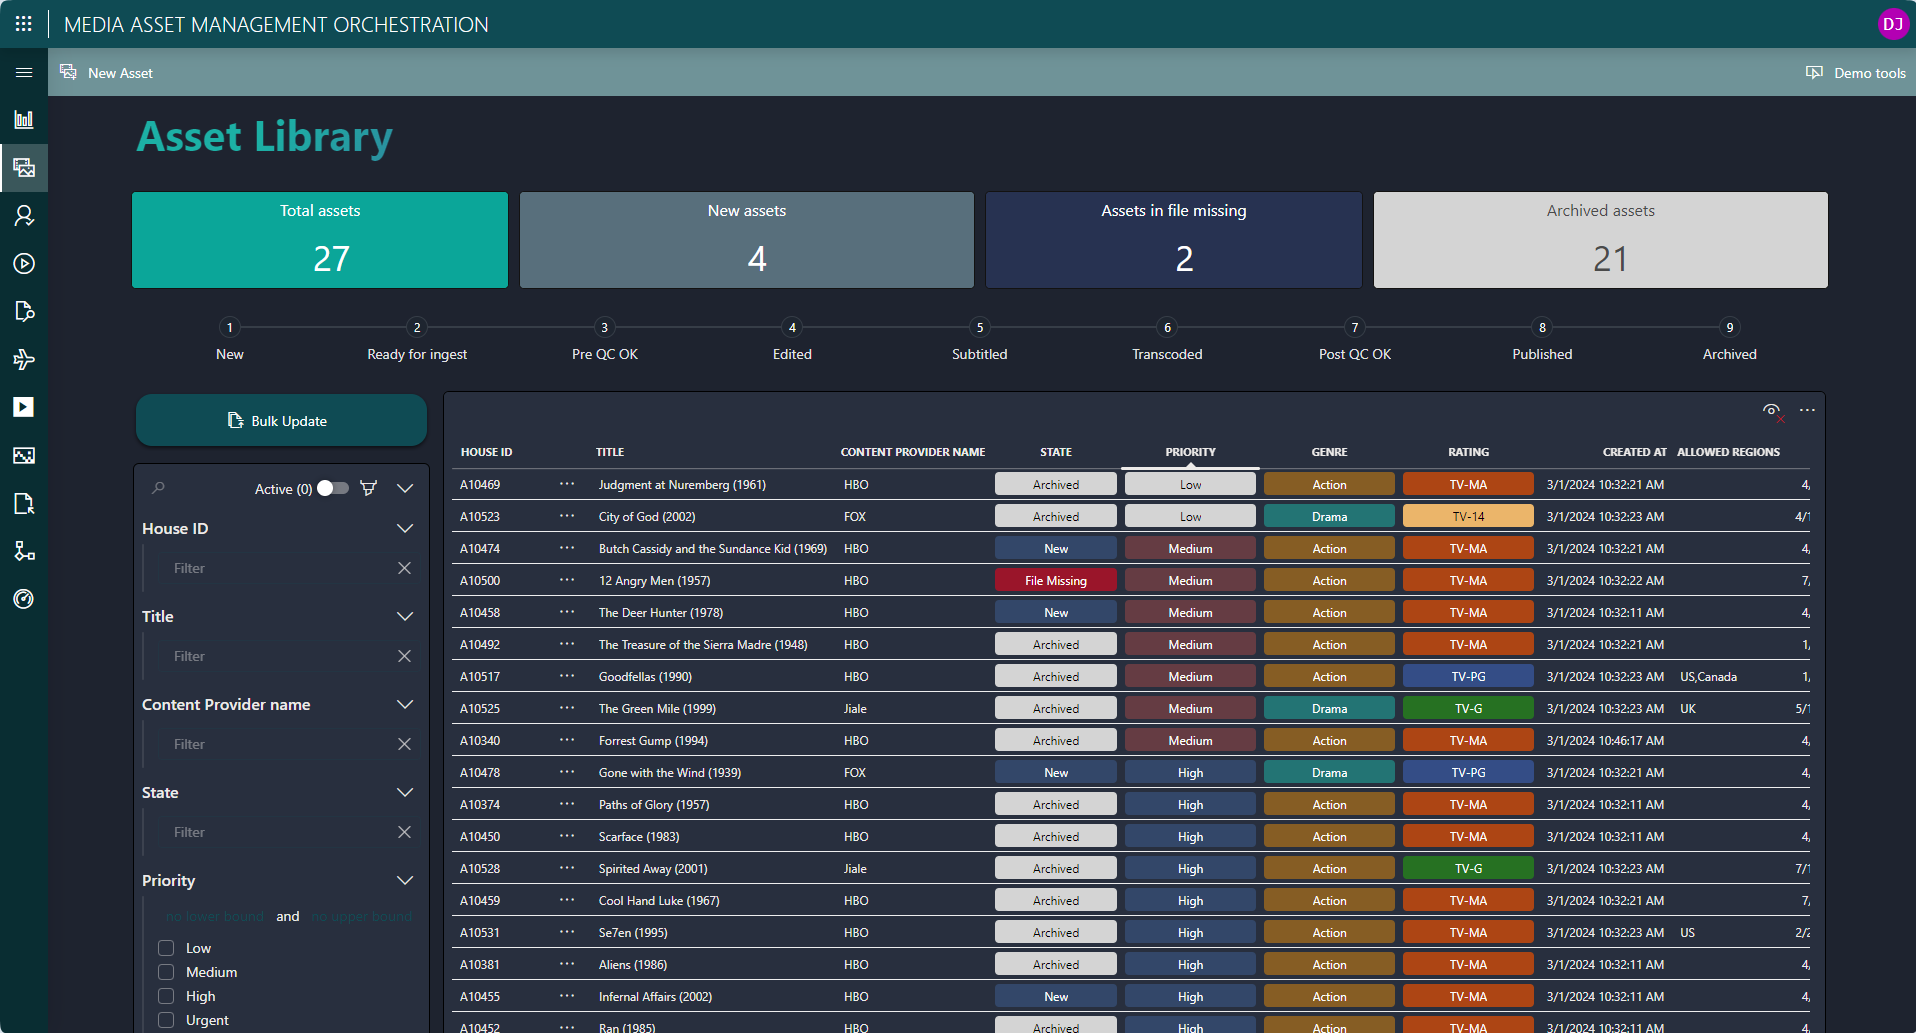
Task: Click the Title filter input field
Action: [280, 656]
